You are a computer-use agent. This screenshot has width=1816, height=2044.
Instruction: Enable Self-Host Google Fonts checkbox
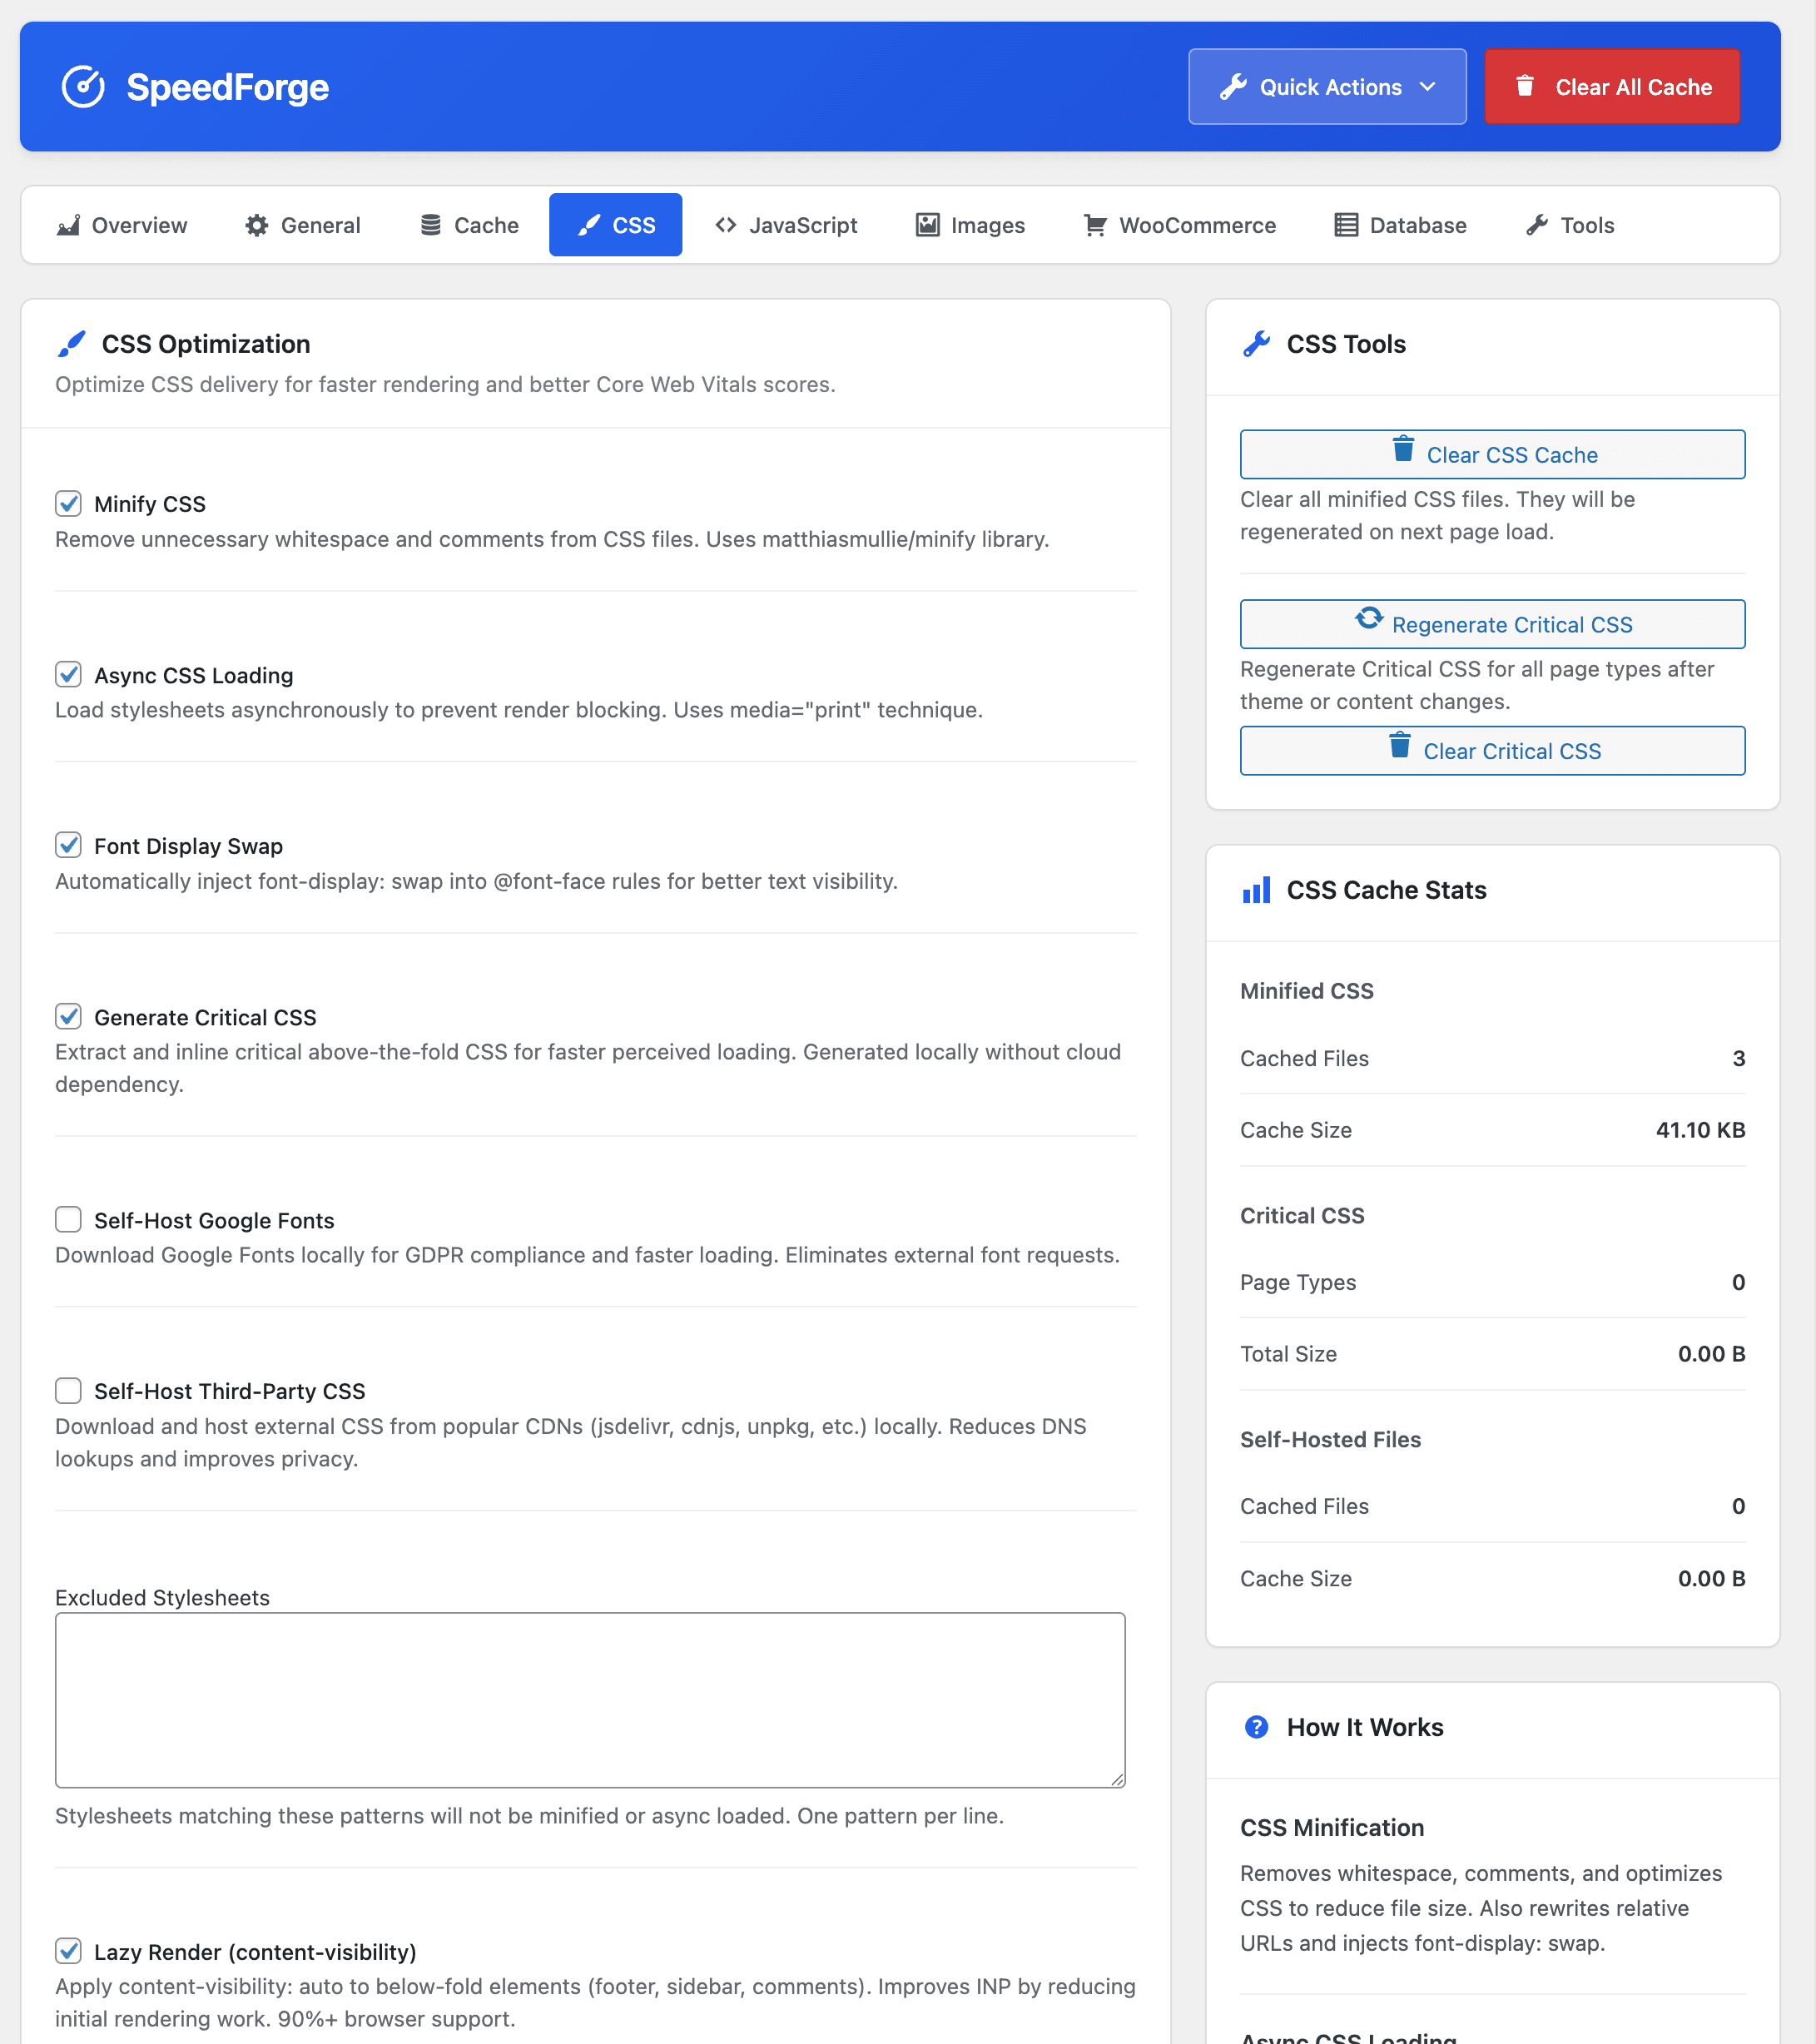tap(68, 1219)
